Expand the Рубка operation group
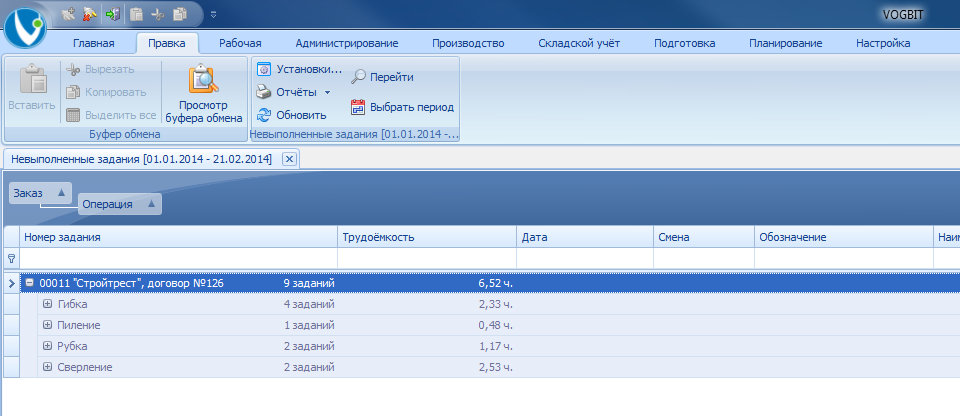Screen dimensions: 960x416 pyautogui.click(x=48, y=346)
